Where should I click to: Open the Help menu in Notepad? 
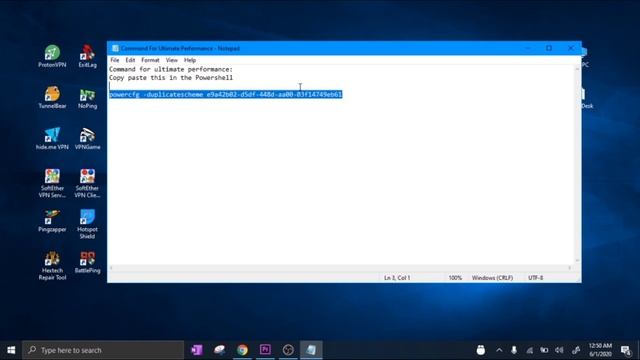pos(190,60)
